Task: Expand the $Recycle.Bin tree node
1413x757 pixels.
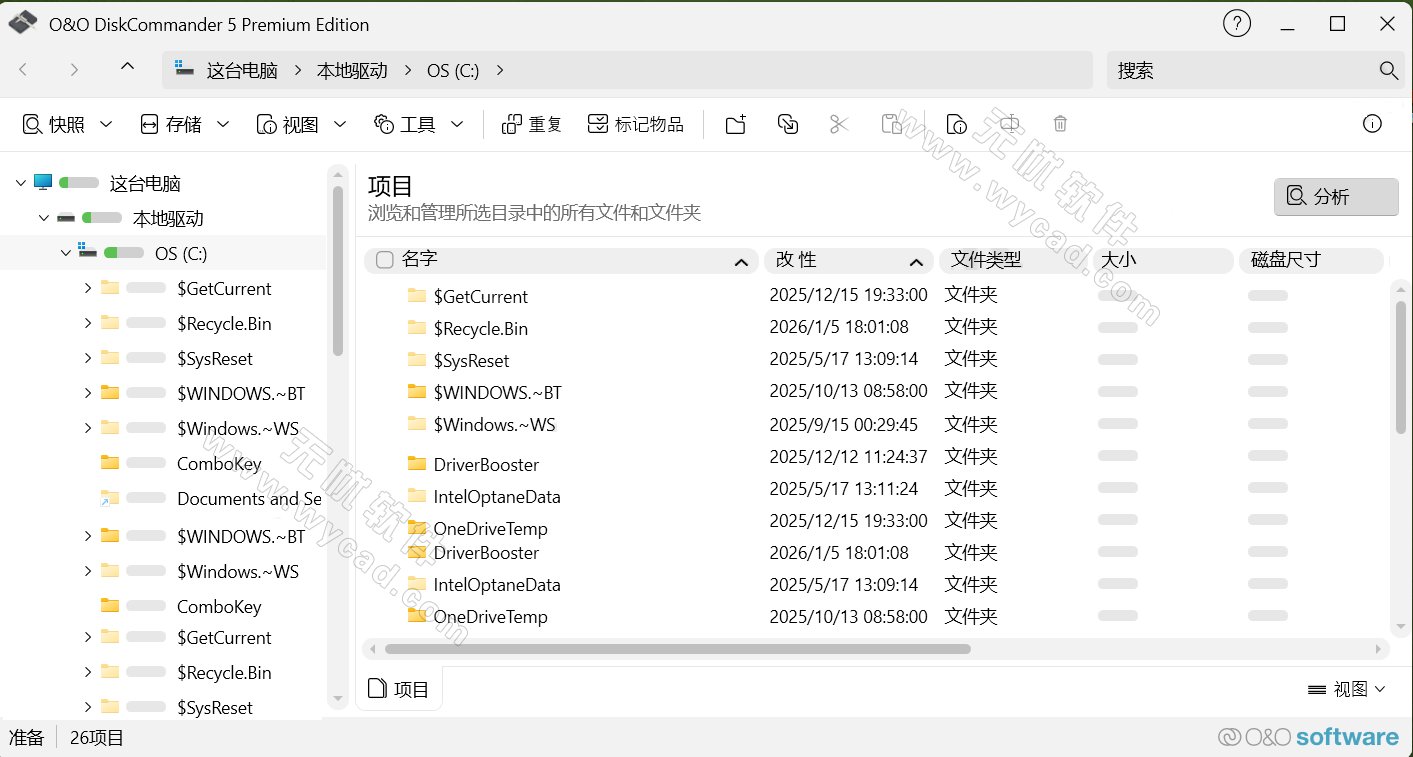Action: 86,323
